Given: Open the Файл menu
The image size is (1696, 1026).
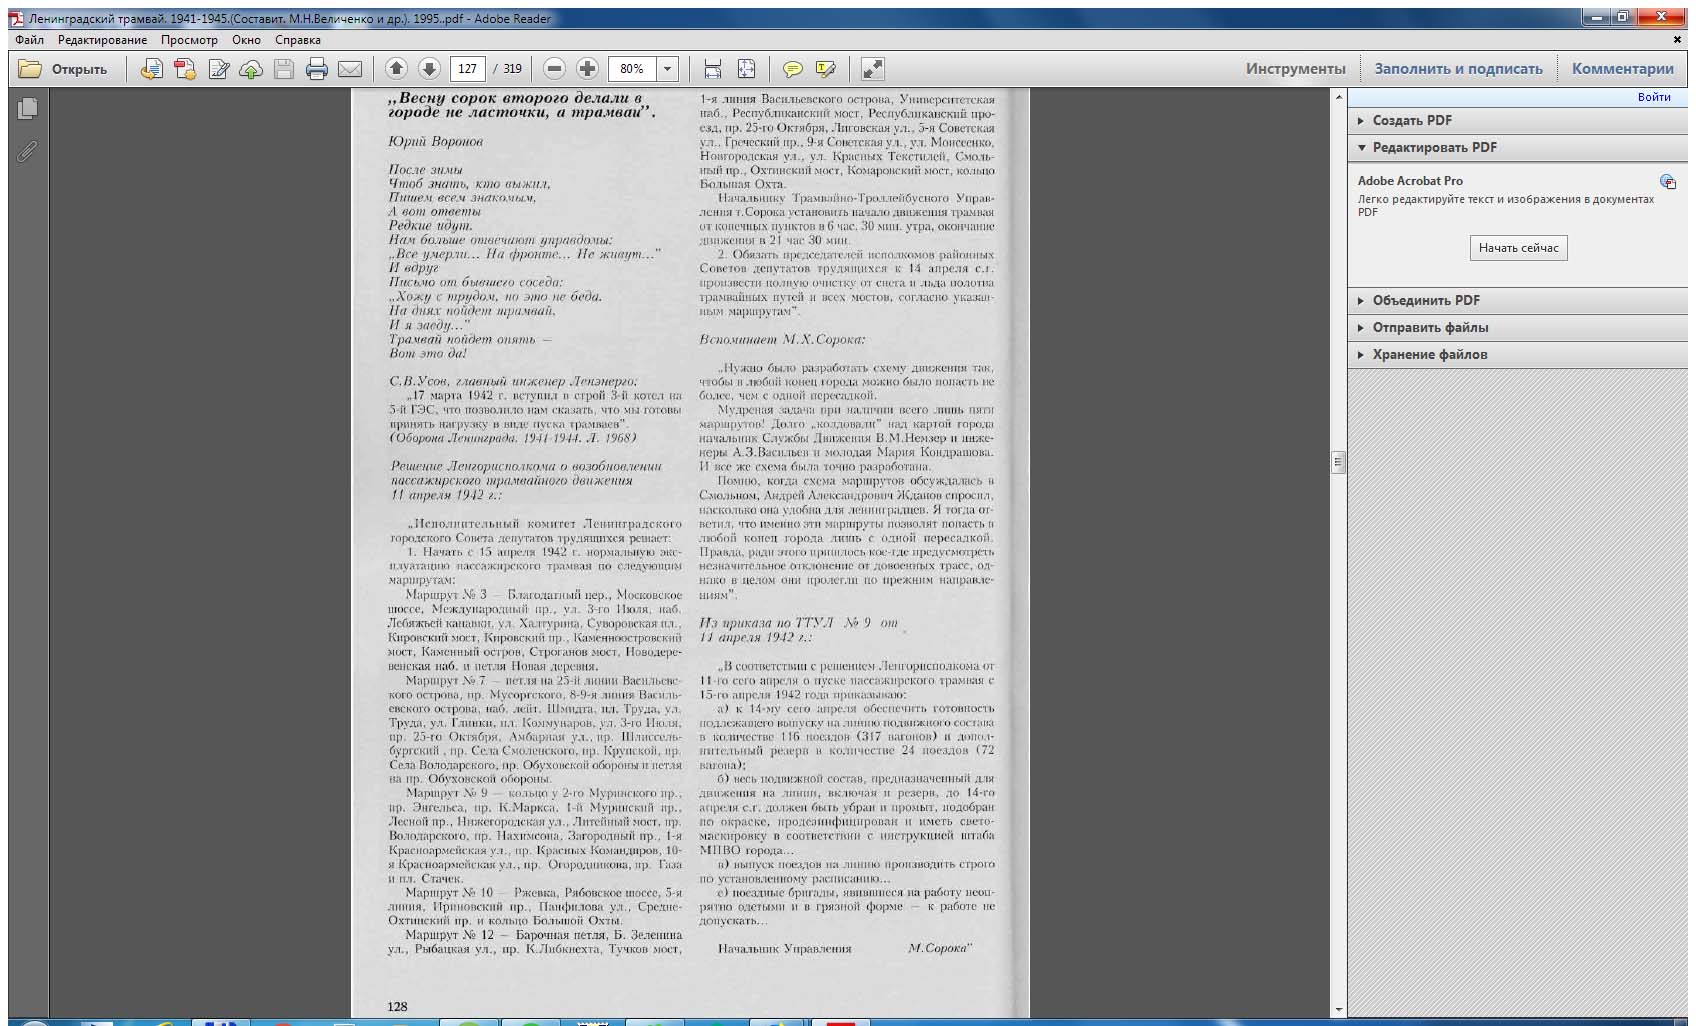Looking at the screenshot, I should click(x=29, y=40).
